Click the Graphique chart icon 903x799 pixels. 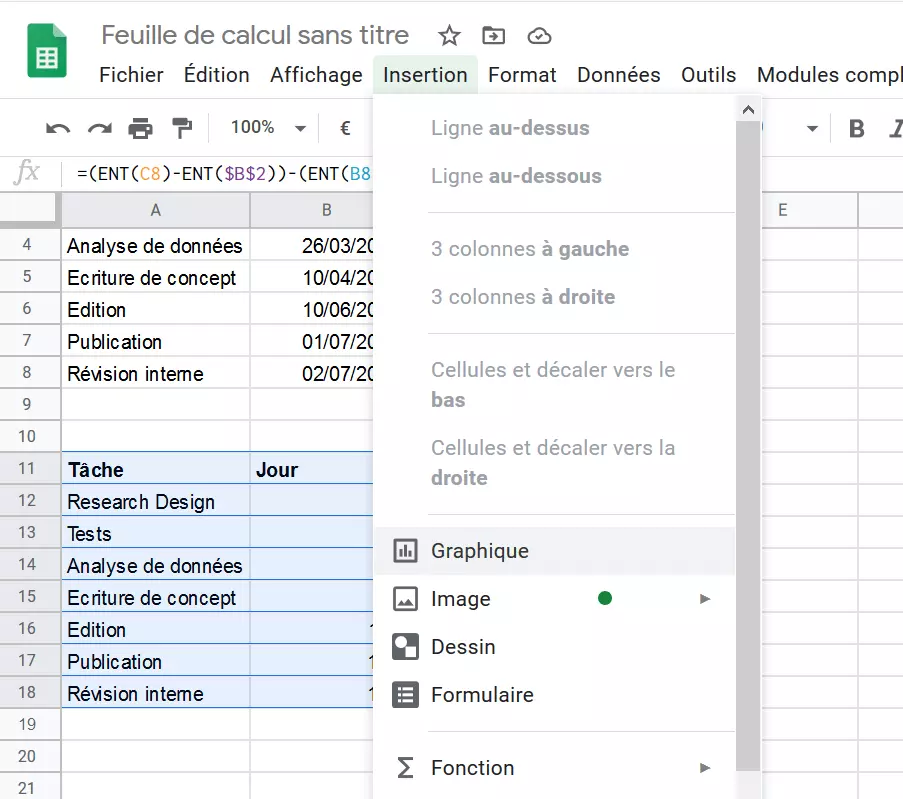[x=405, y=551]
